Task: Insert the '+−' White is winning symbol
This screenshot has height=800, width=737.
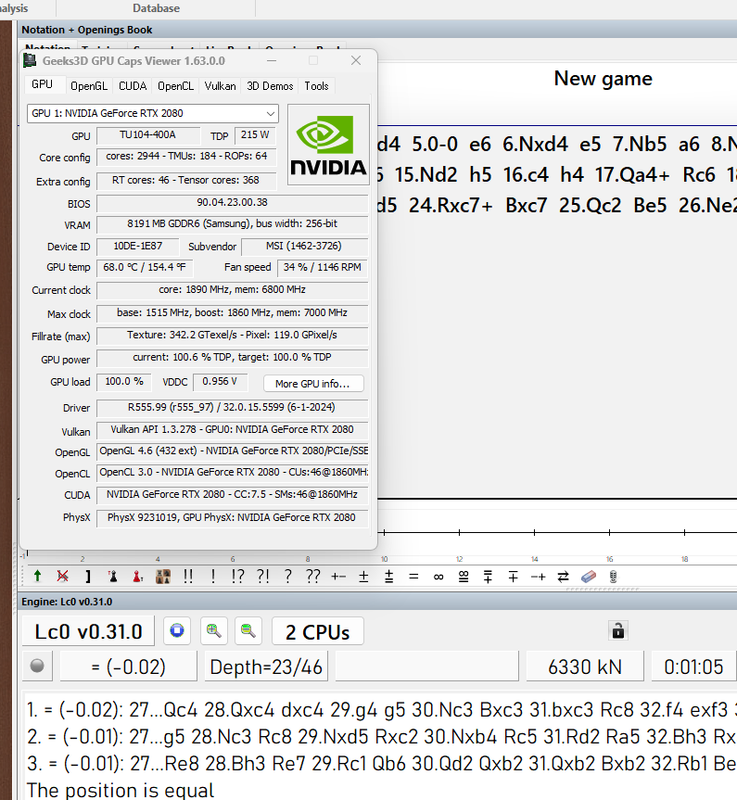Action: (338, 577)
